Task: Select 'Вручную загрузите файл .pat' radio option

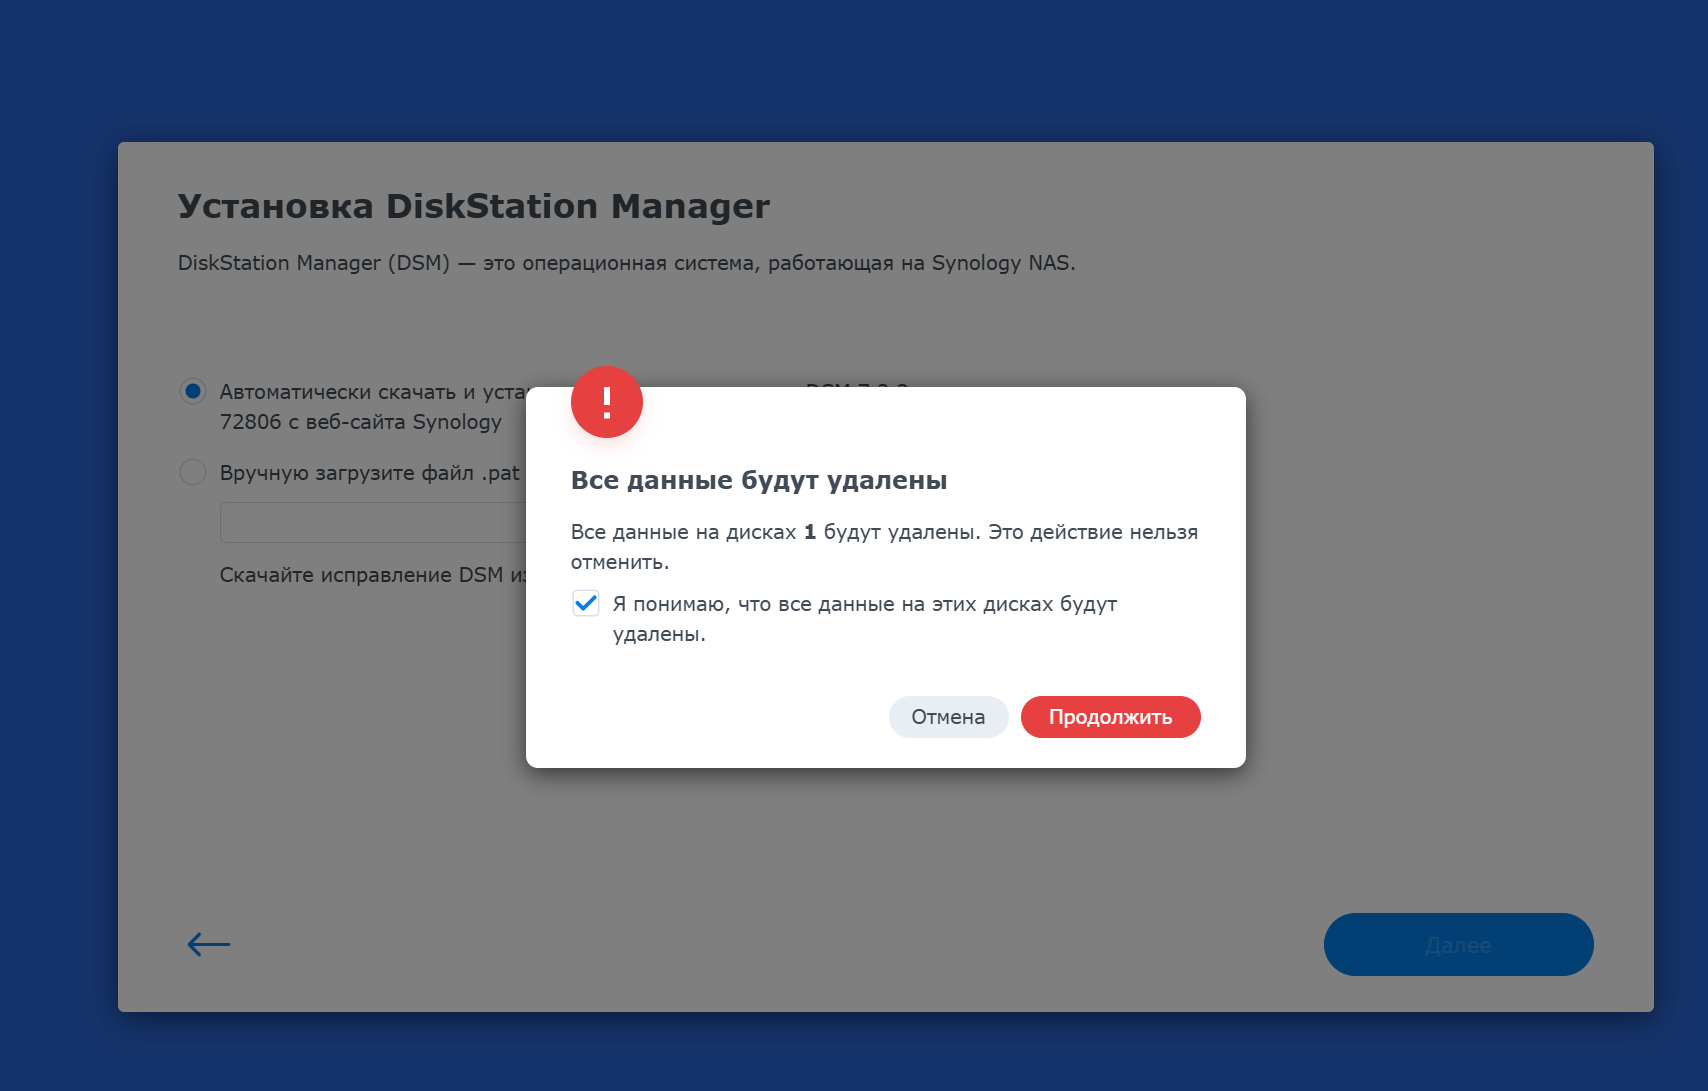Action: [x=193, y=472]
